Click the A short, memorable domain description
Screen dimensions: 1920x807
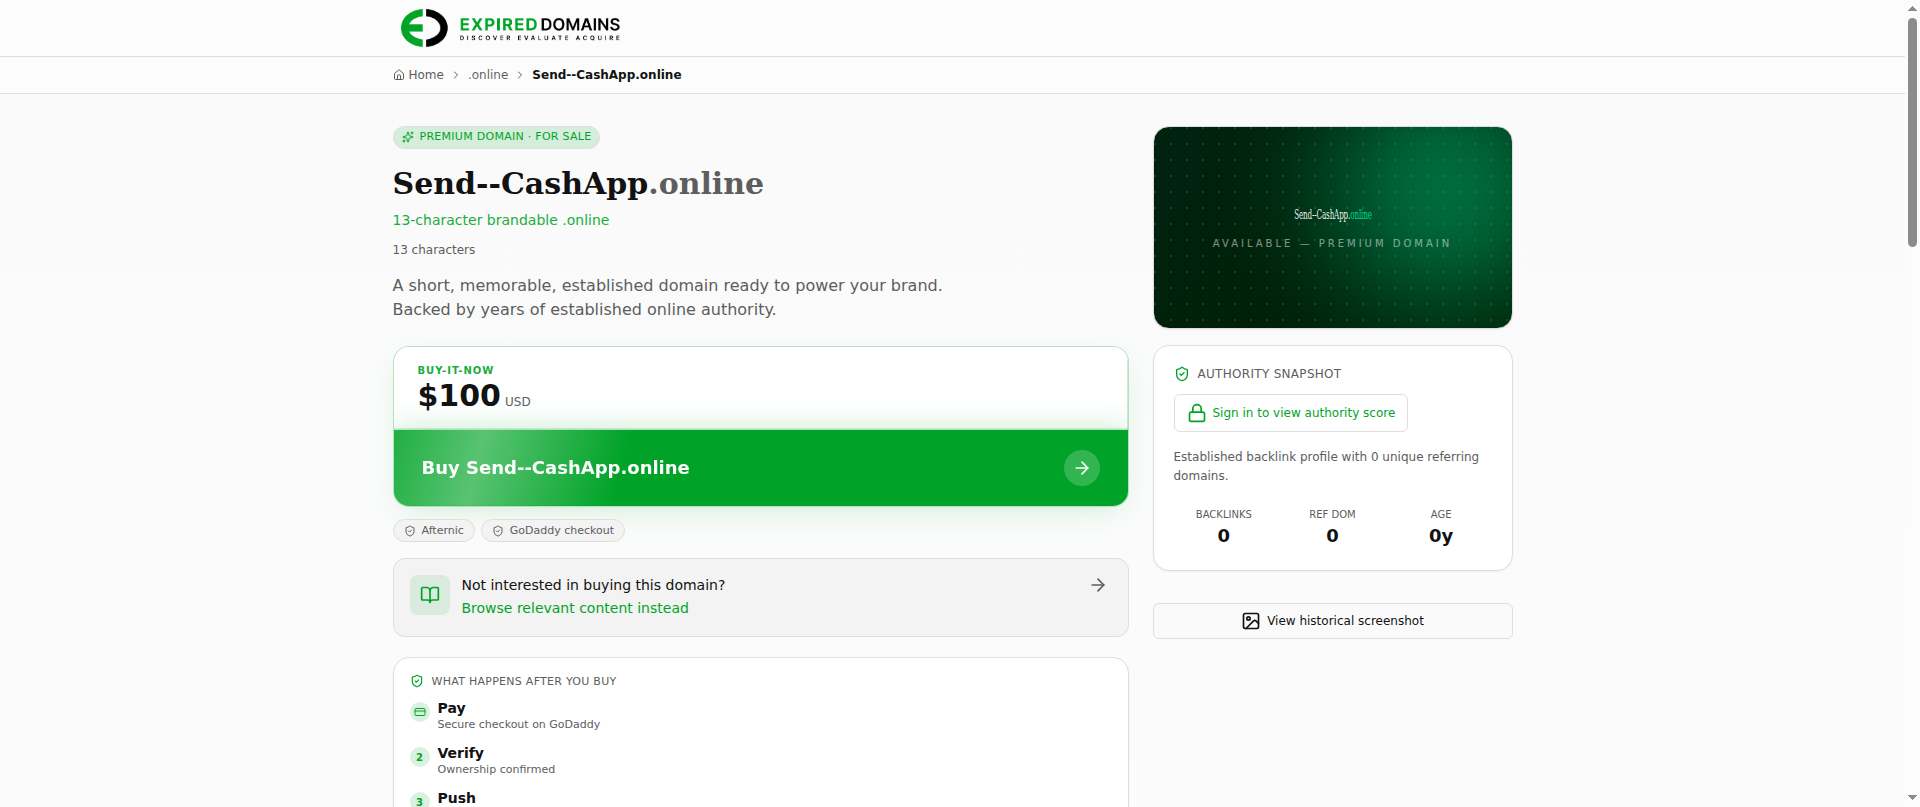[x=667, y=298]
